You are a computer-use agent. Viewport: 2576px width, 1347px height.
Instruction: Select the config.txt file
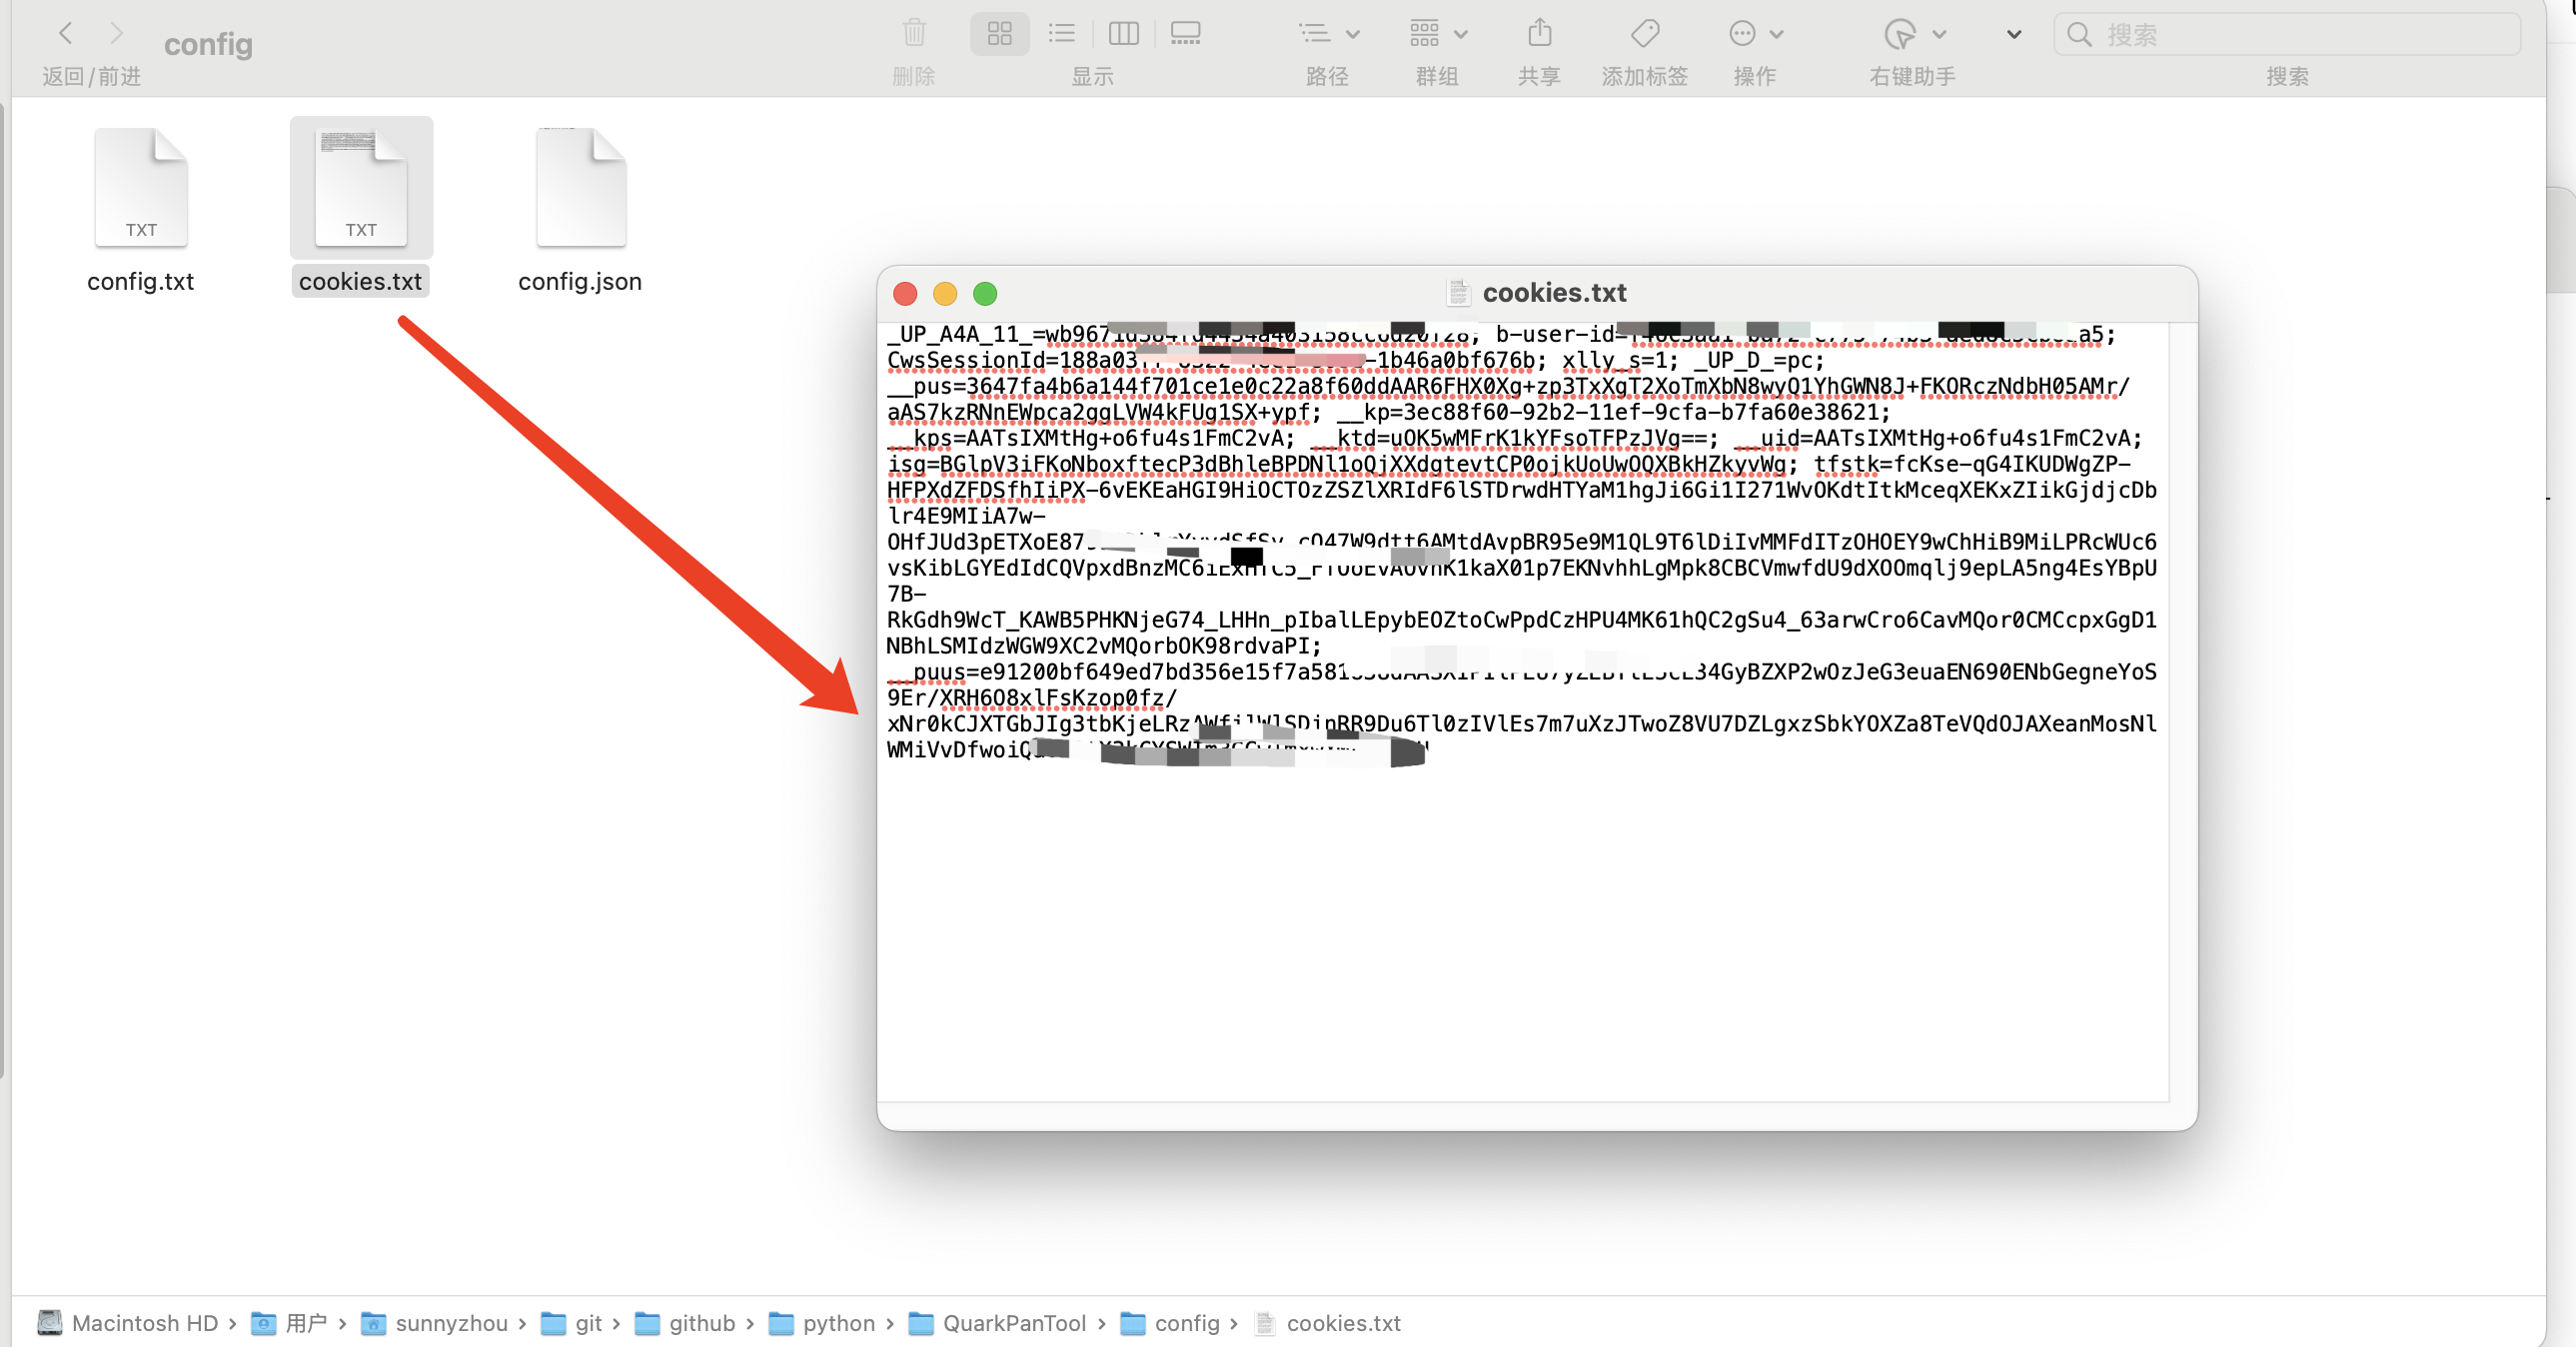coord(141,188)
